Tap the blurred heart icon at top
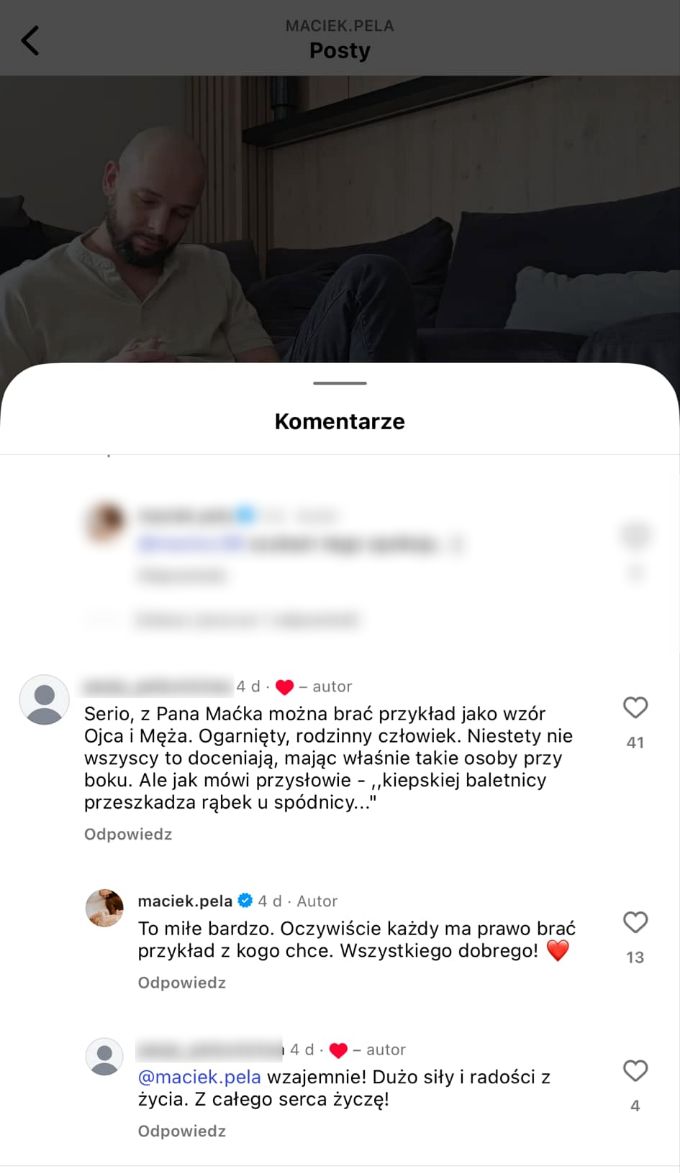 click(635, 535)
